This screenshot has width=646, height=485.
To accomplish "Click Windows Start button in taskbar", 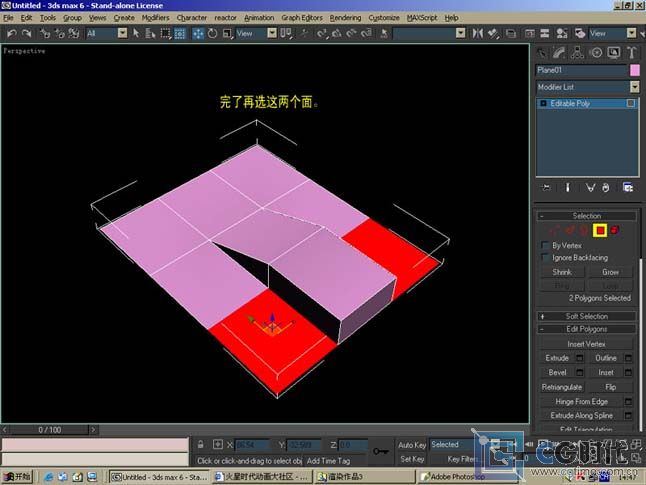I will (x=17, y=477).
